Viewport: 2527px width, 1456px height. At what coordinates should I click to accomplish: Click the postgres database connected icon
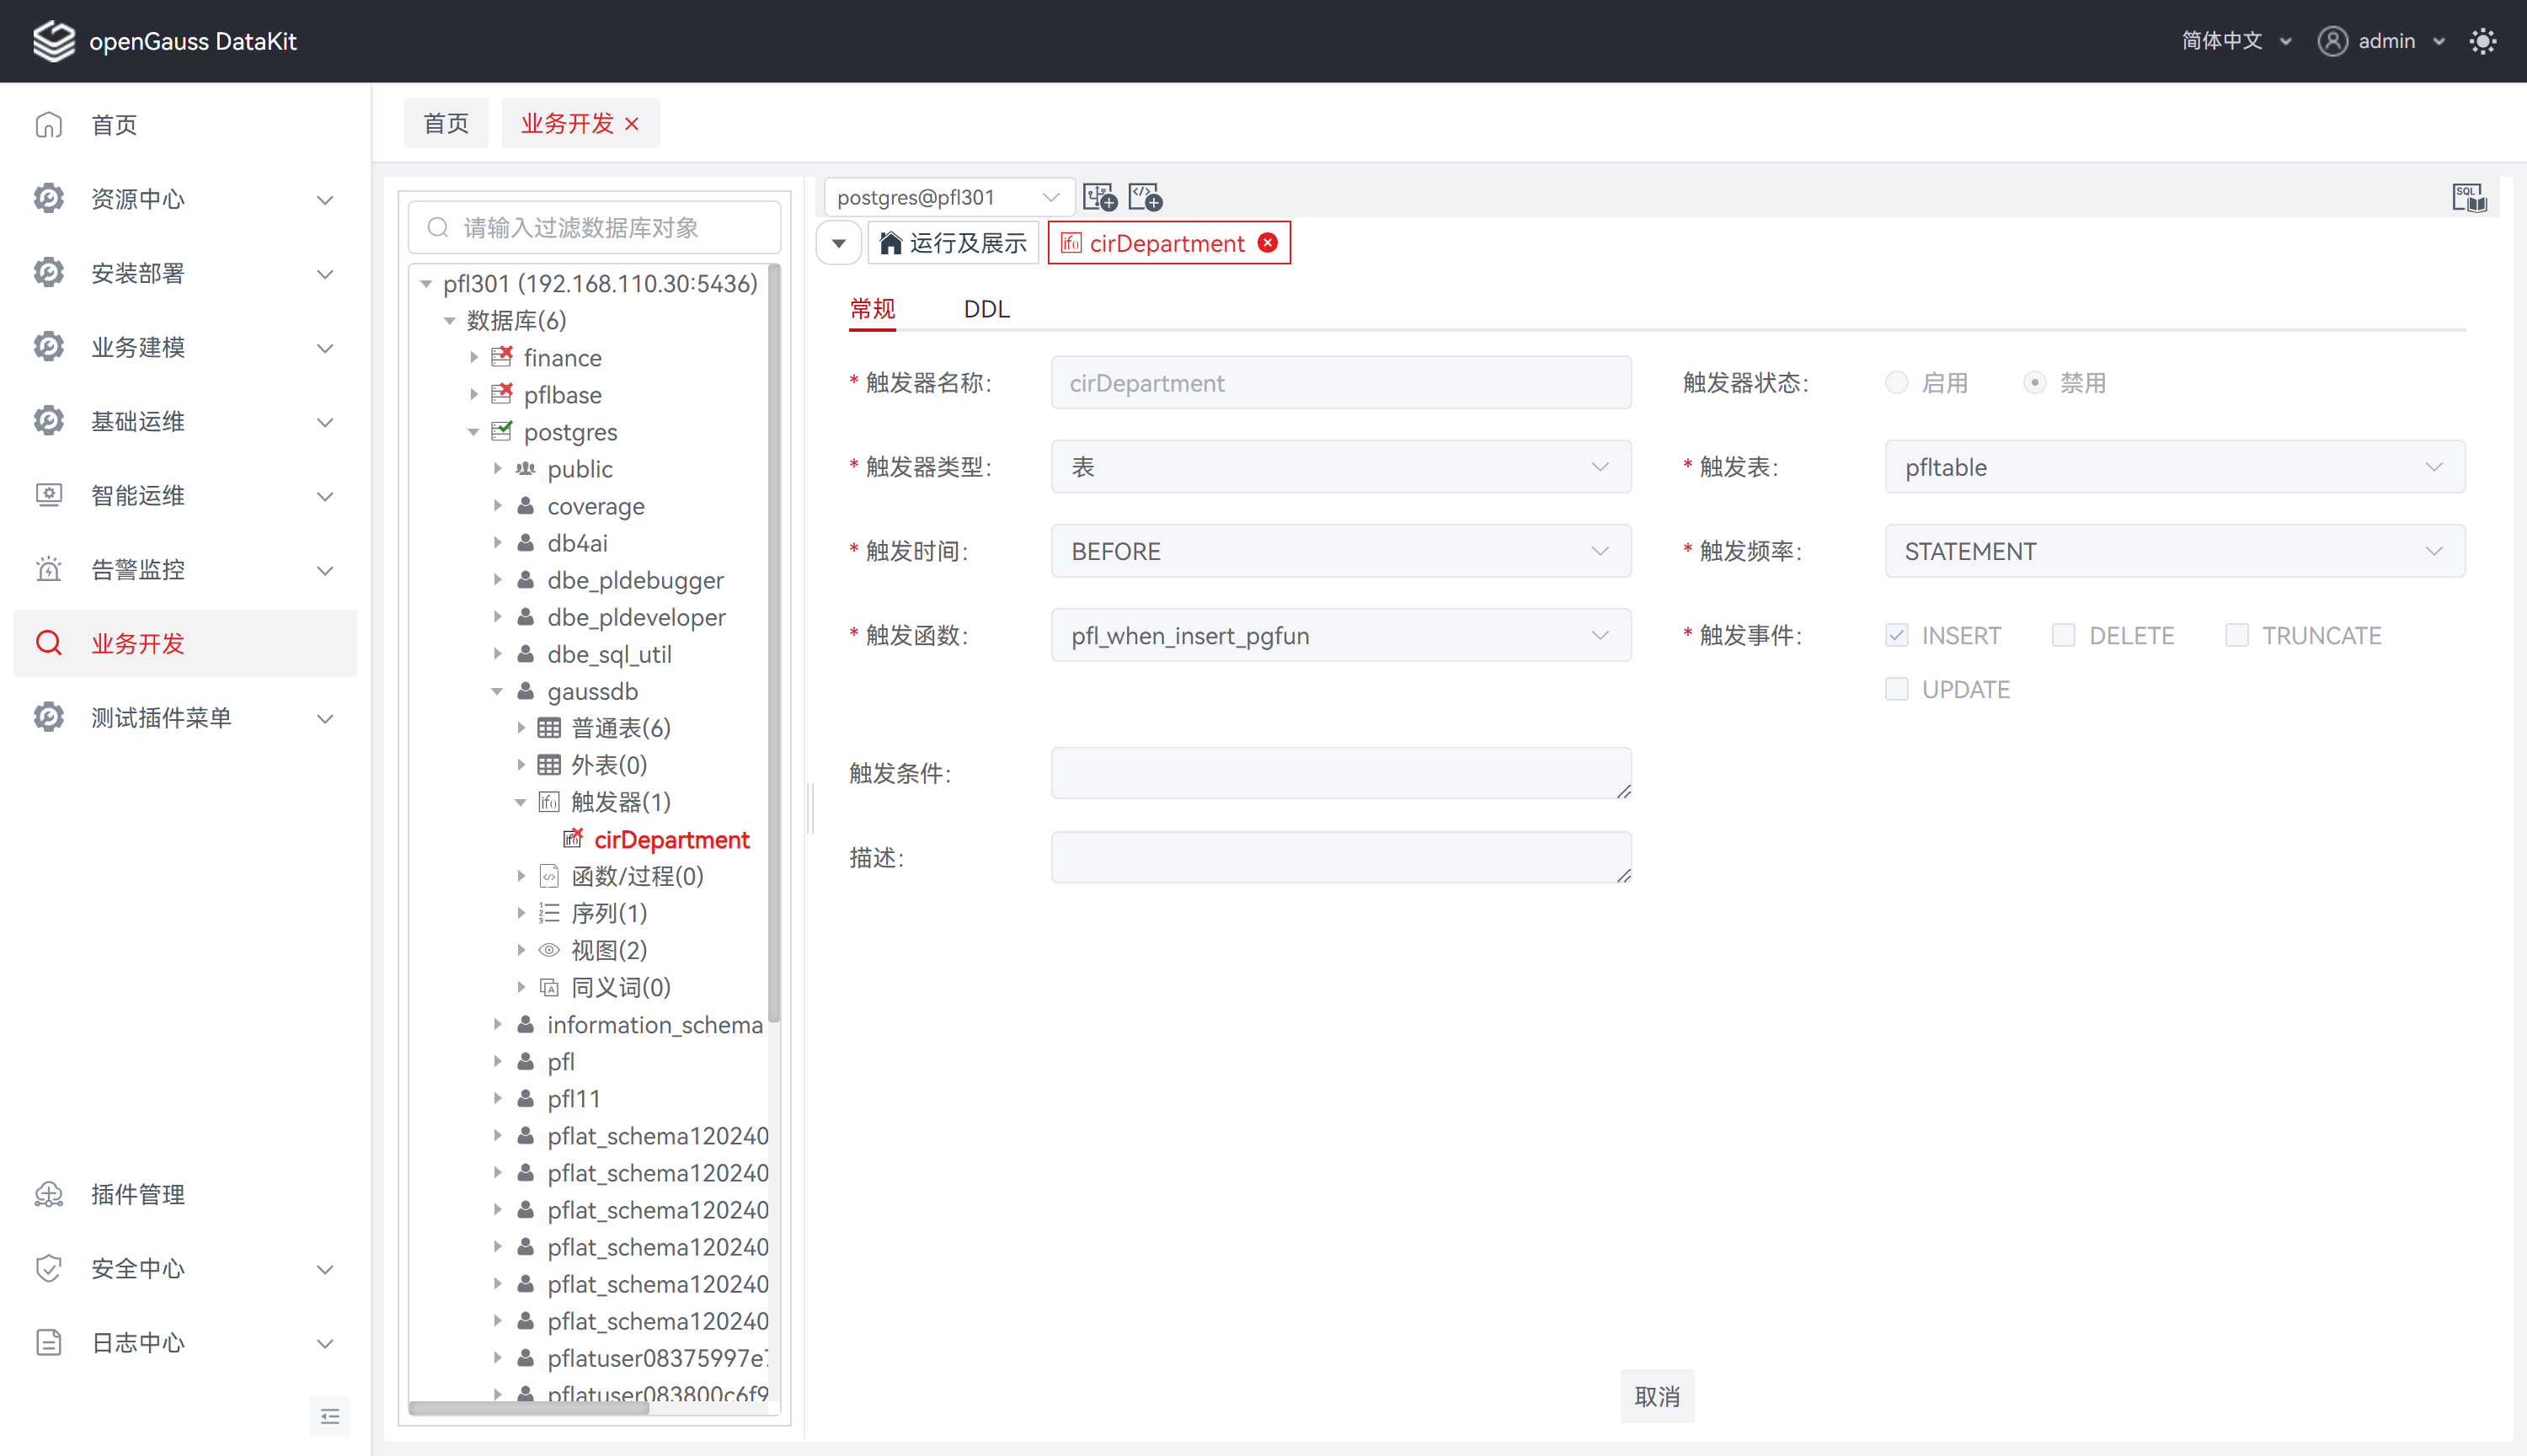click(x=502, y=431)
